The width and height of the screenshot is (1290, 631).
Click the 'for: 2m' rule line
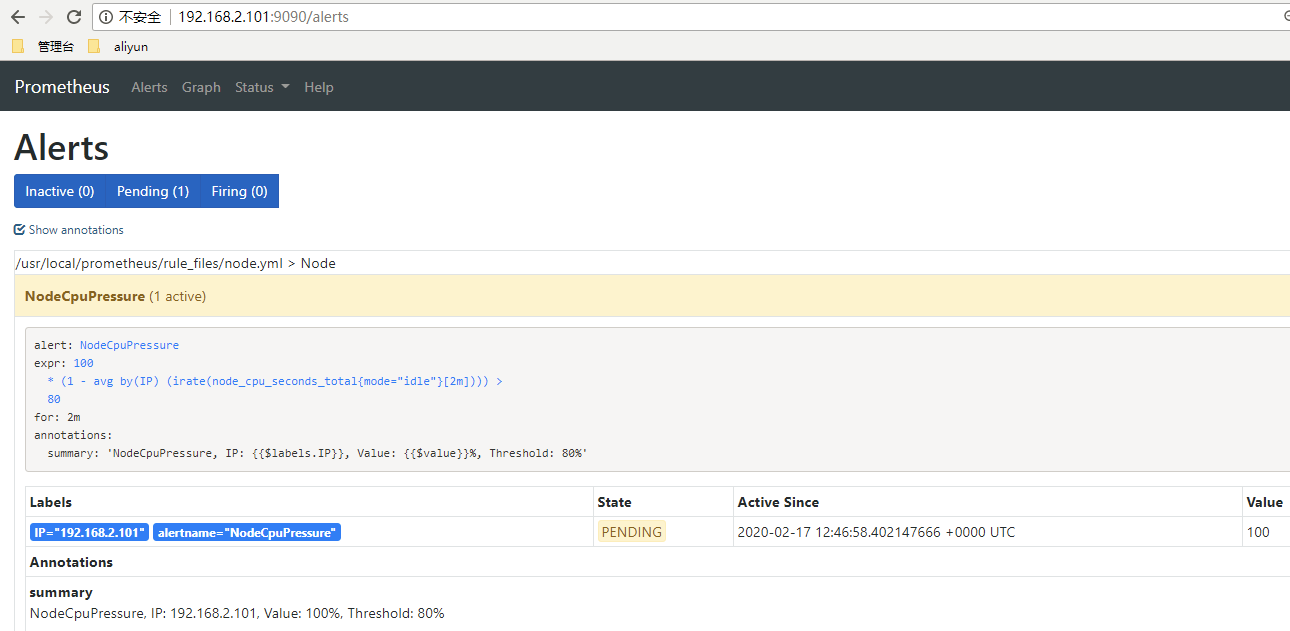(57, 417)
